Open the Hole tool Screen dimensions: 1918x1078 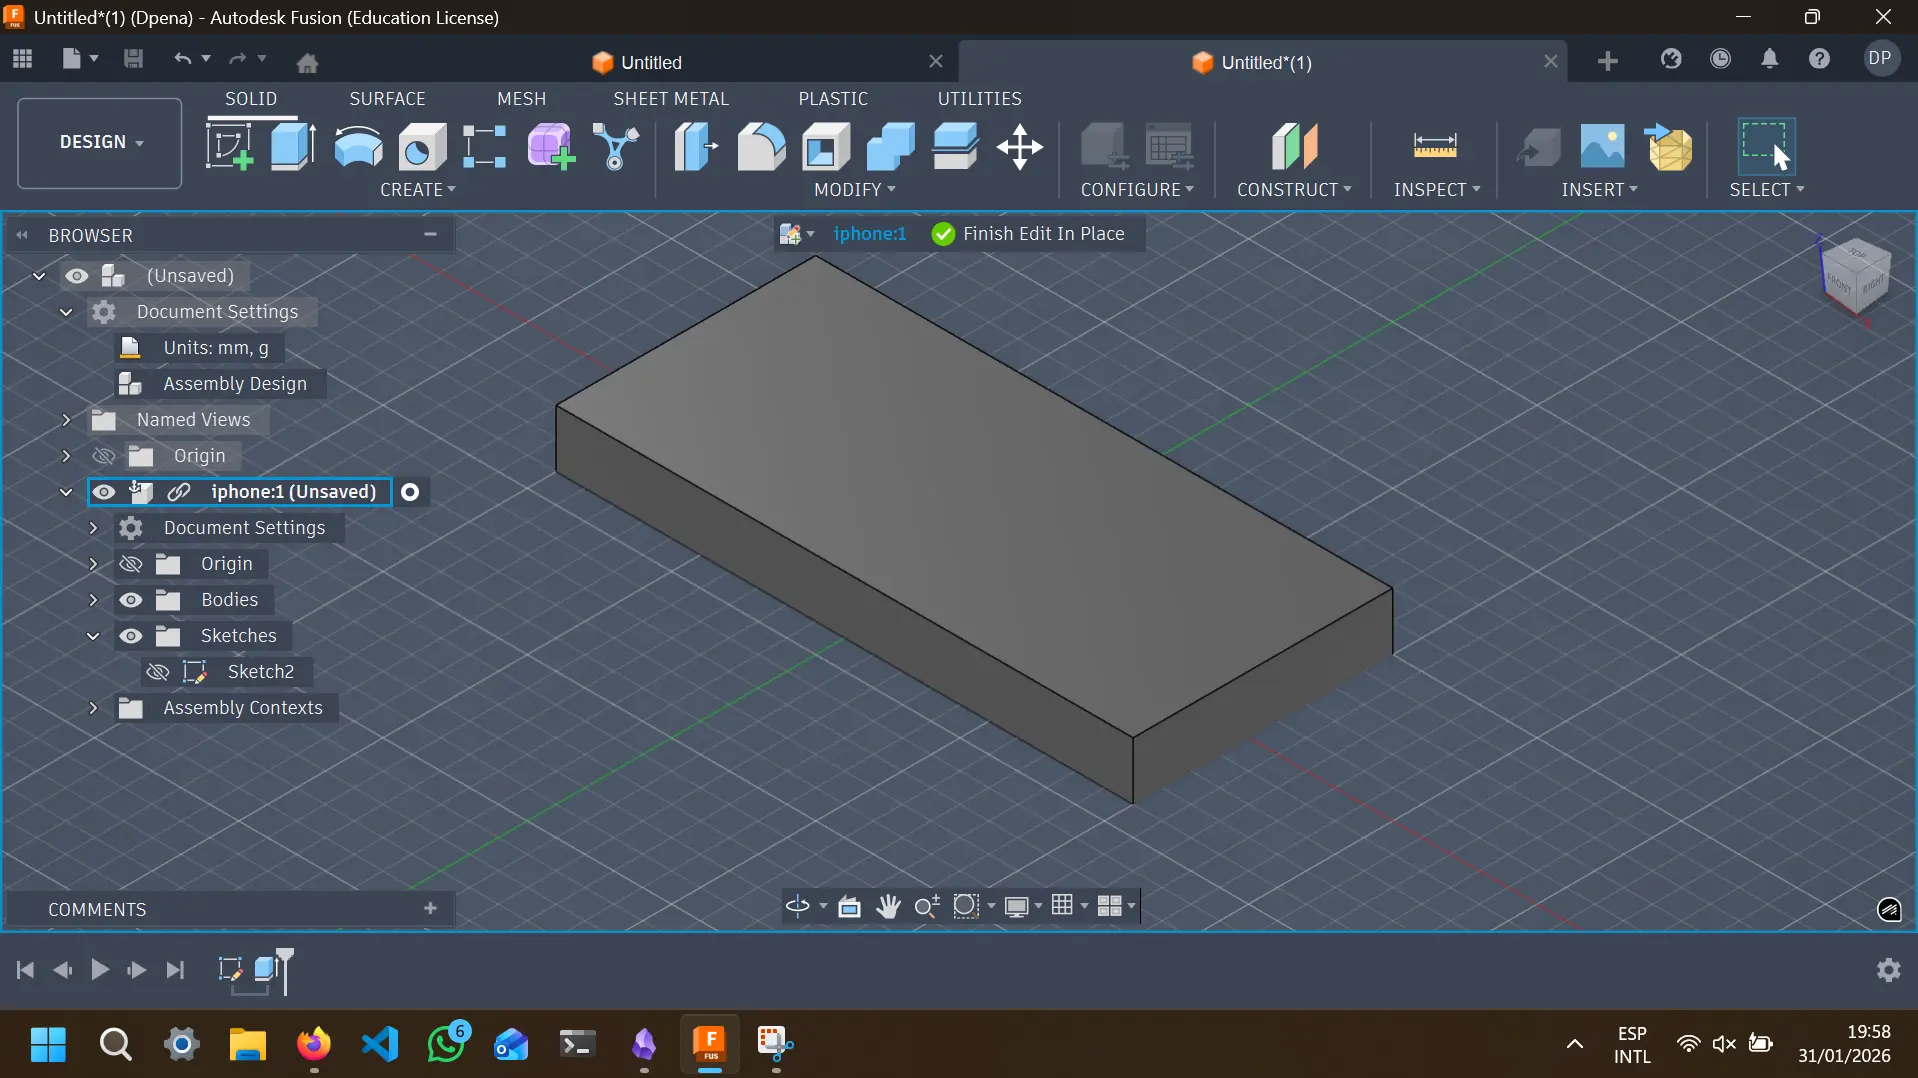tap(421, 145)
